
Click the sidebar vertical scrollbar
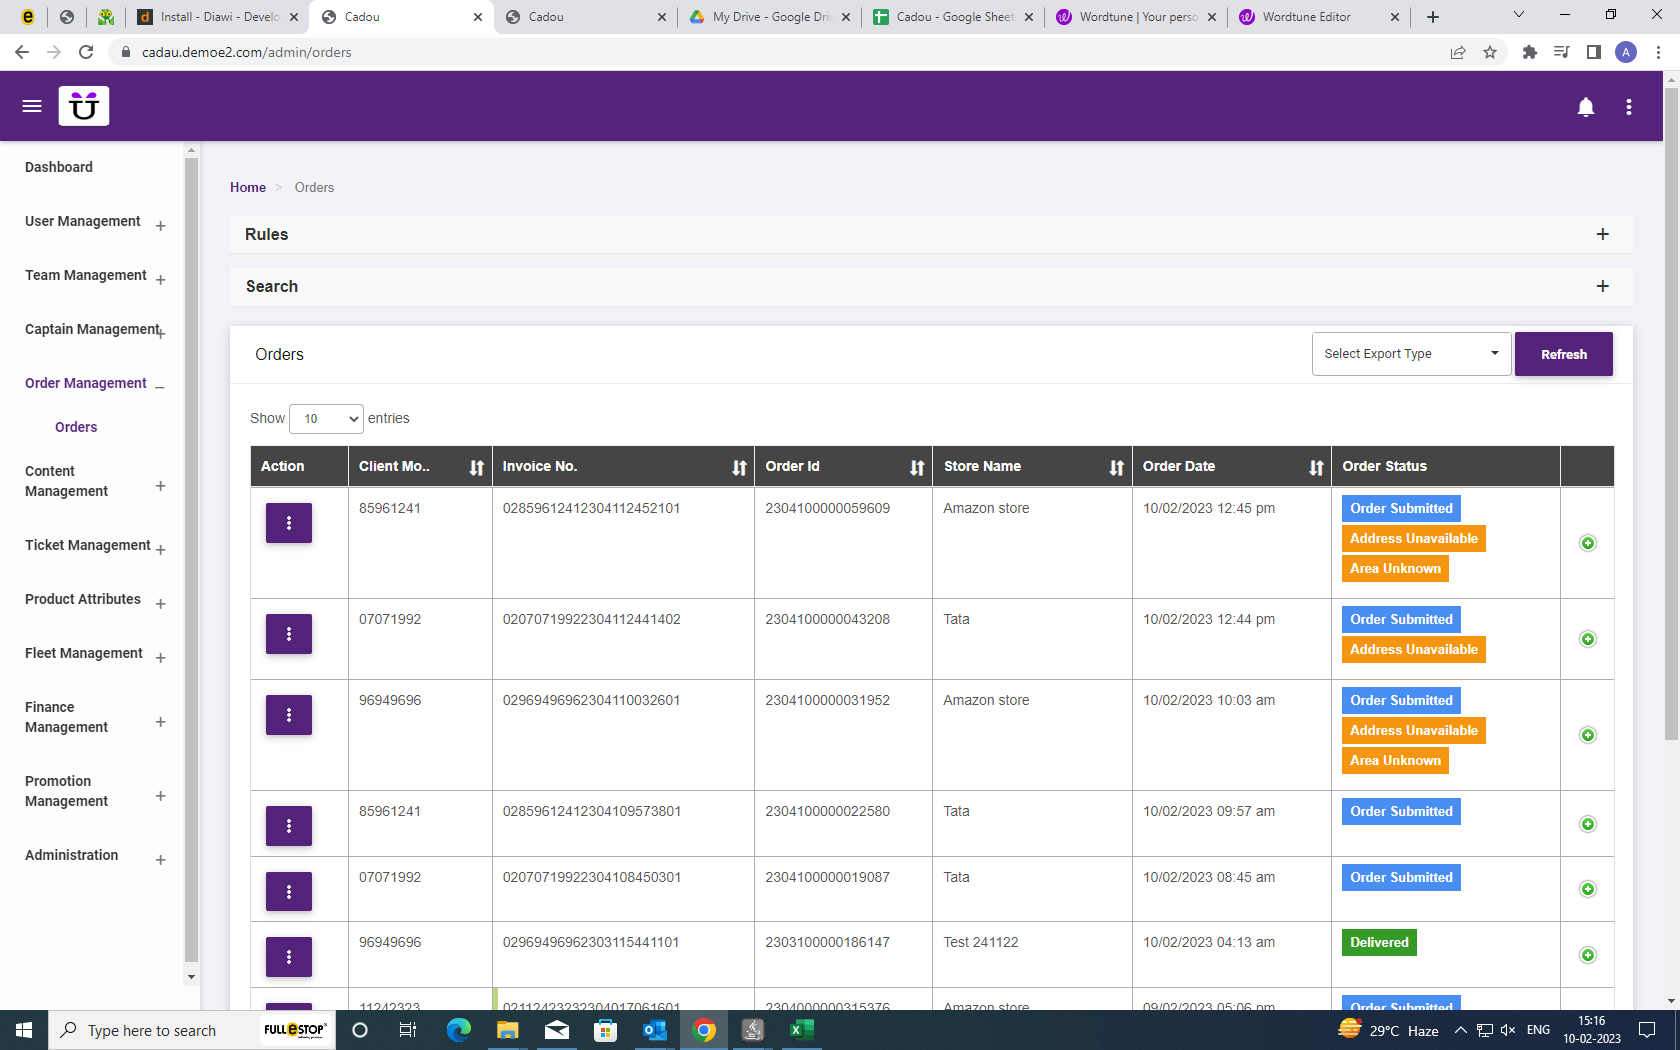point(191,560)
